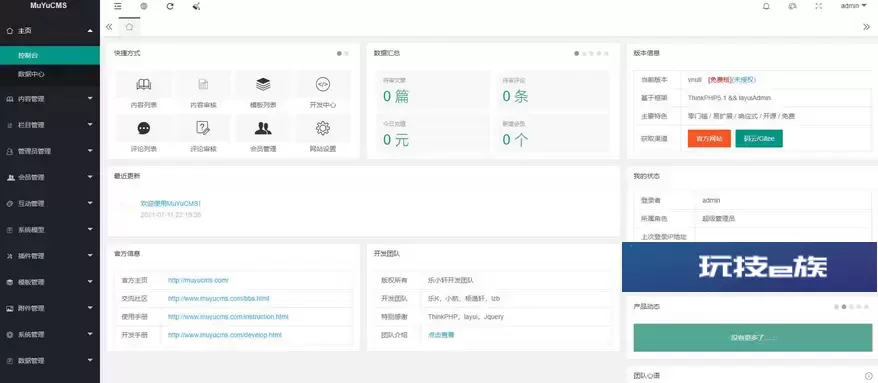Expand the 会员管理 sidebar menu arrow
Screen dimensions: 878x383
coord(90,178)
